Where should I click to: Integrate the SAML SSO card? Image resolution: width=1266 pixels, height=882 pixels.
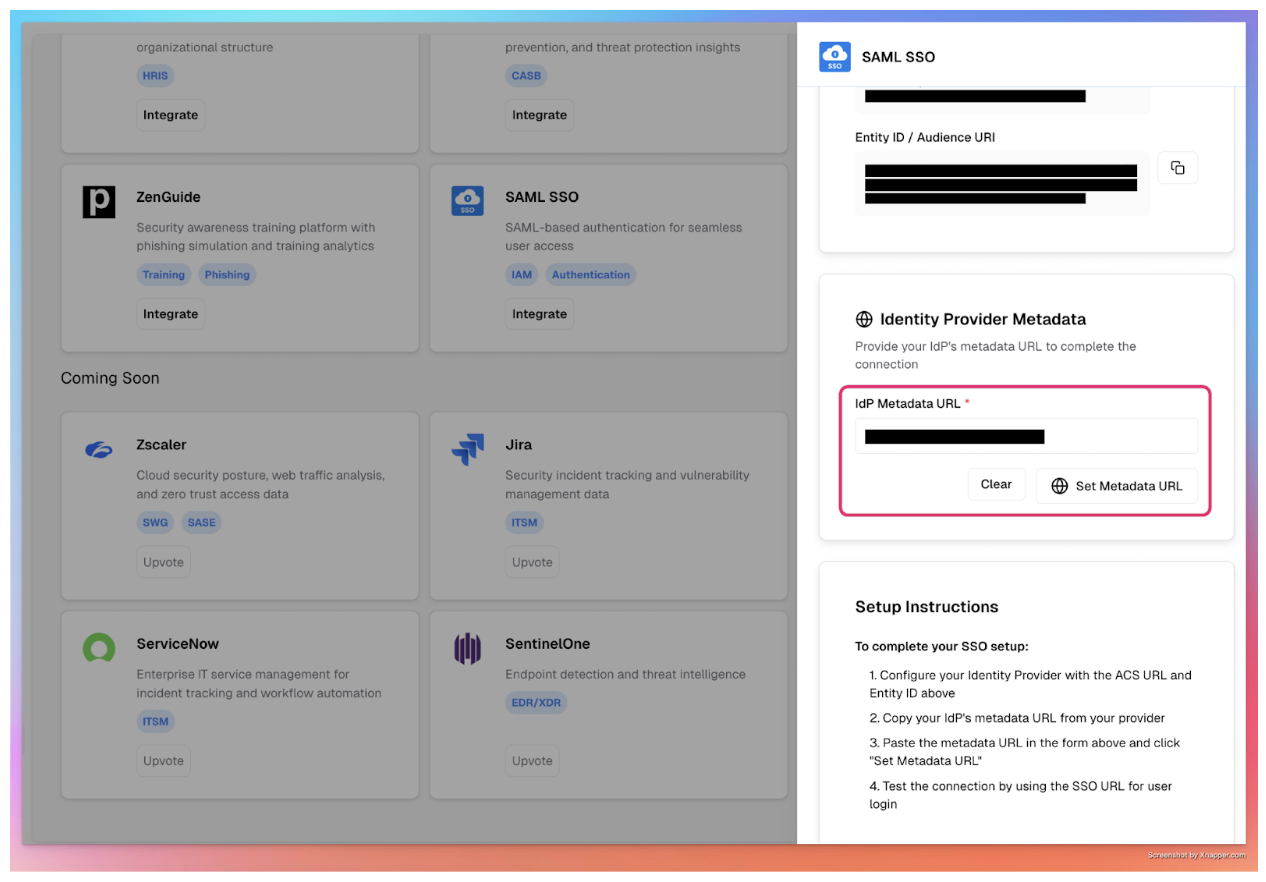(540, 314)
